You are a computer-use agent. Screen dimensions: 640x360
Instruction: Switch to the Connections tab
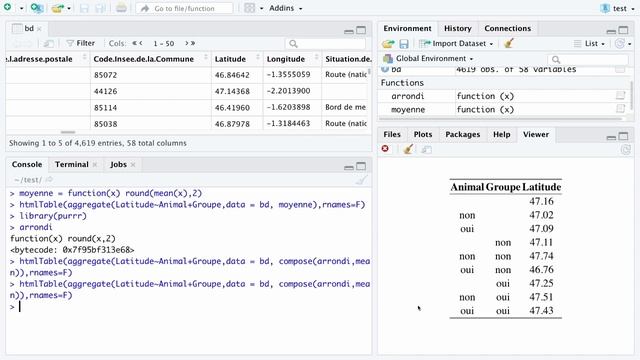[507, 28]
